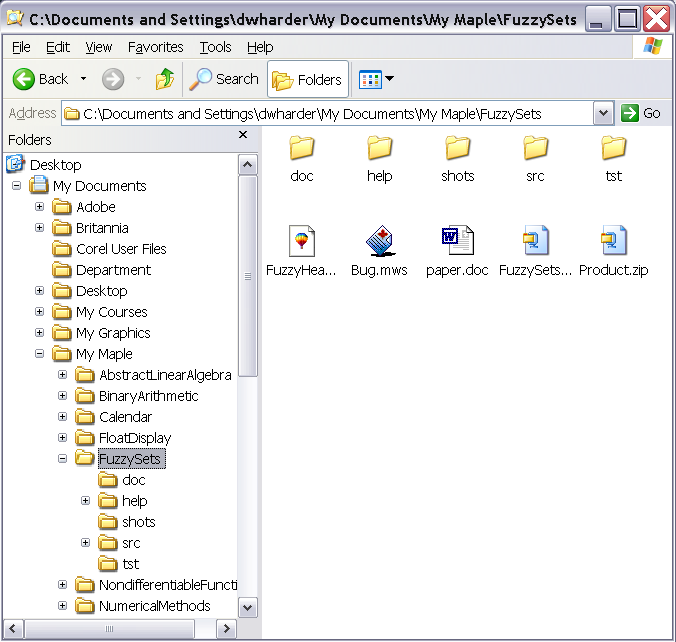Click the Go button
Image resolution: width=676 pixels, height=642 pixels.
pyautogui.click(x=641, y=113)
